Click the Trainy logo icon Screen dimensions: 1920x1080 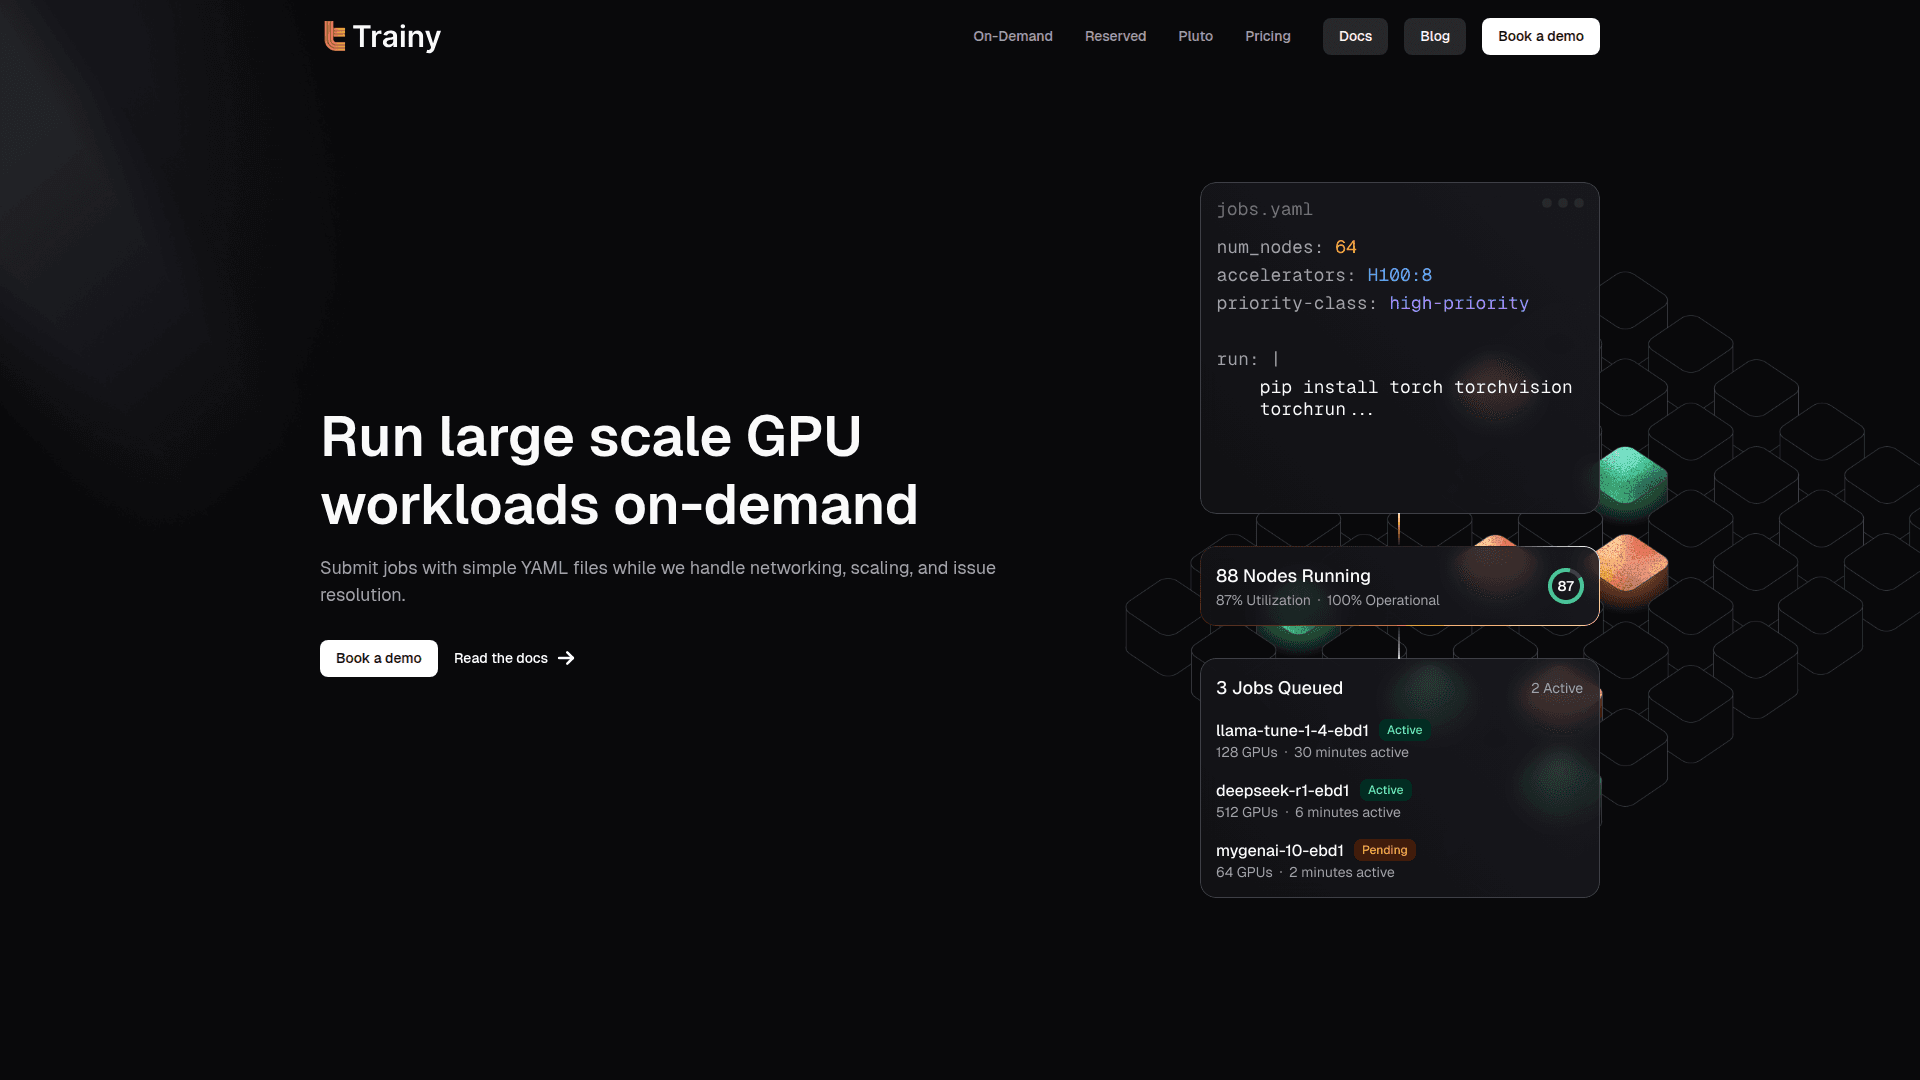[334, 36]
